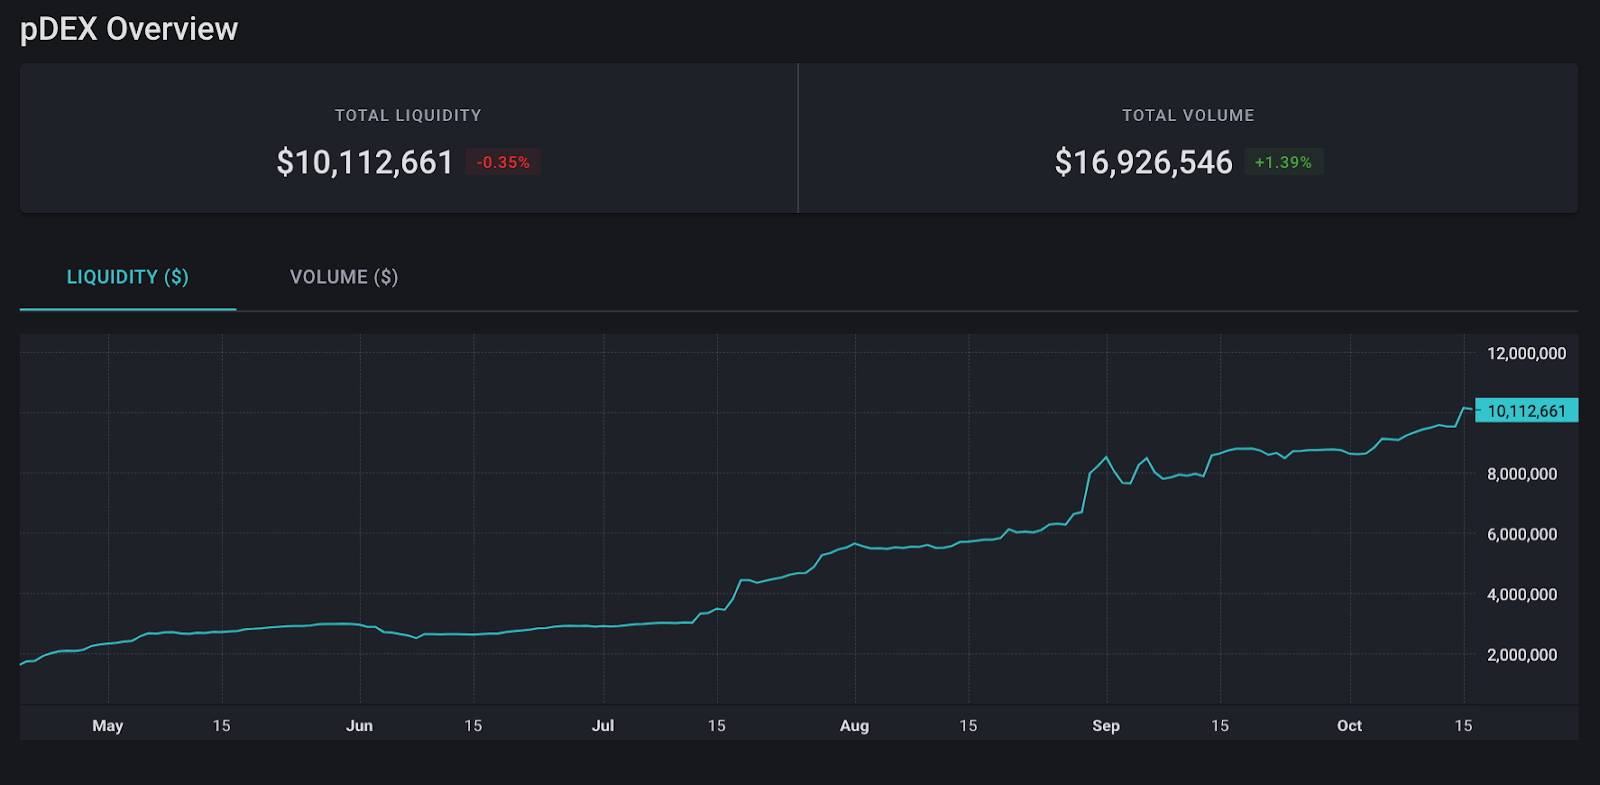Open the VOLUME ($) tab
Viewport: 1600px width, 785px height.
pos(344,277)
